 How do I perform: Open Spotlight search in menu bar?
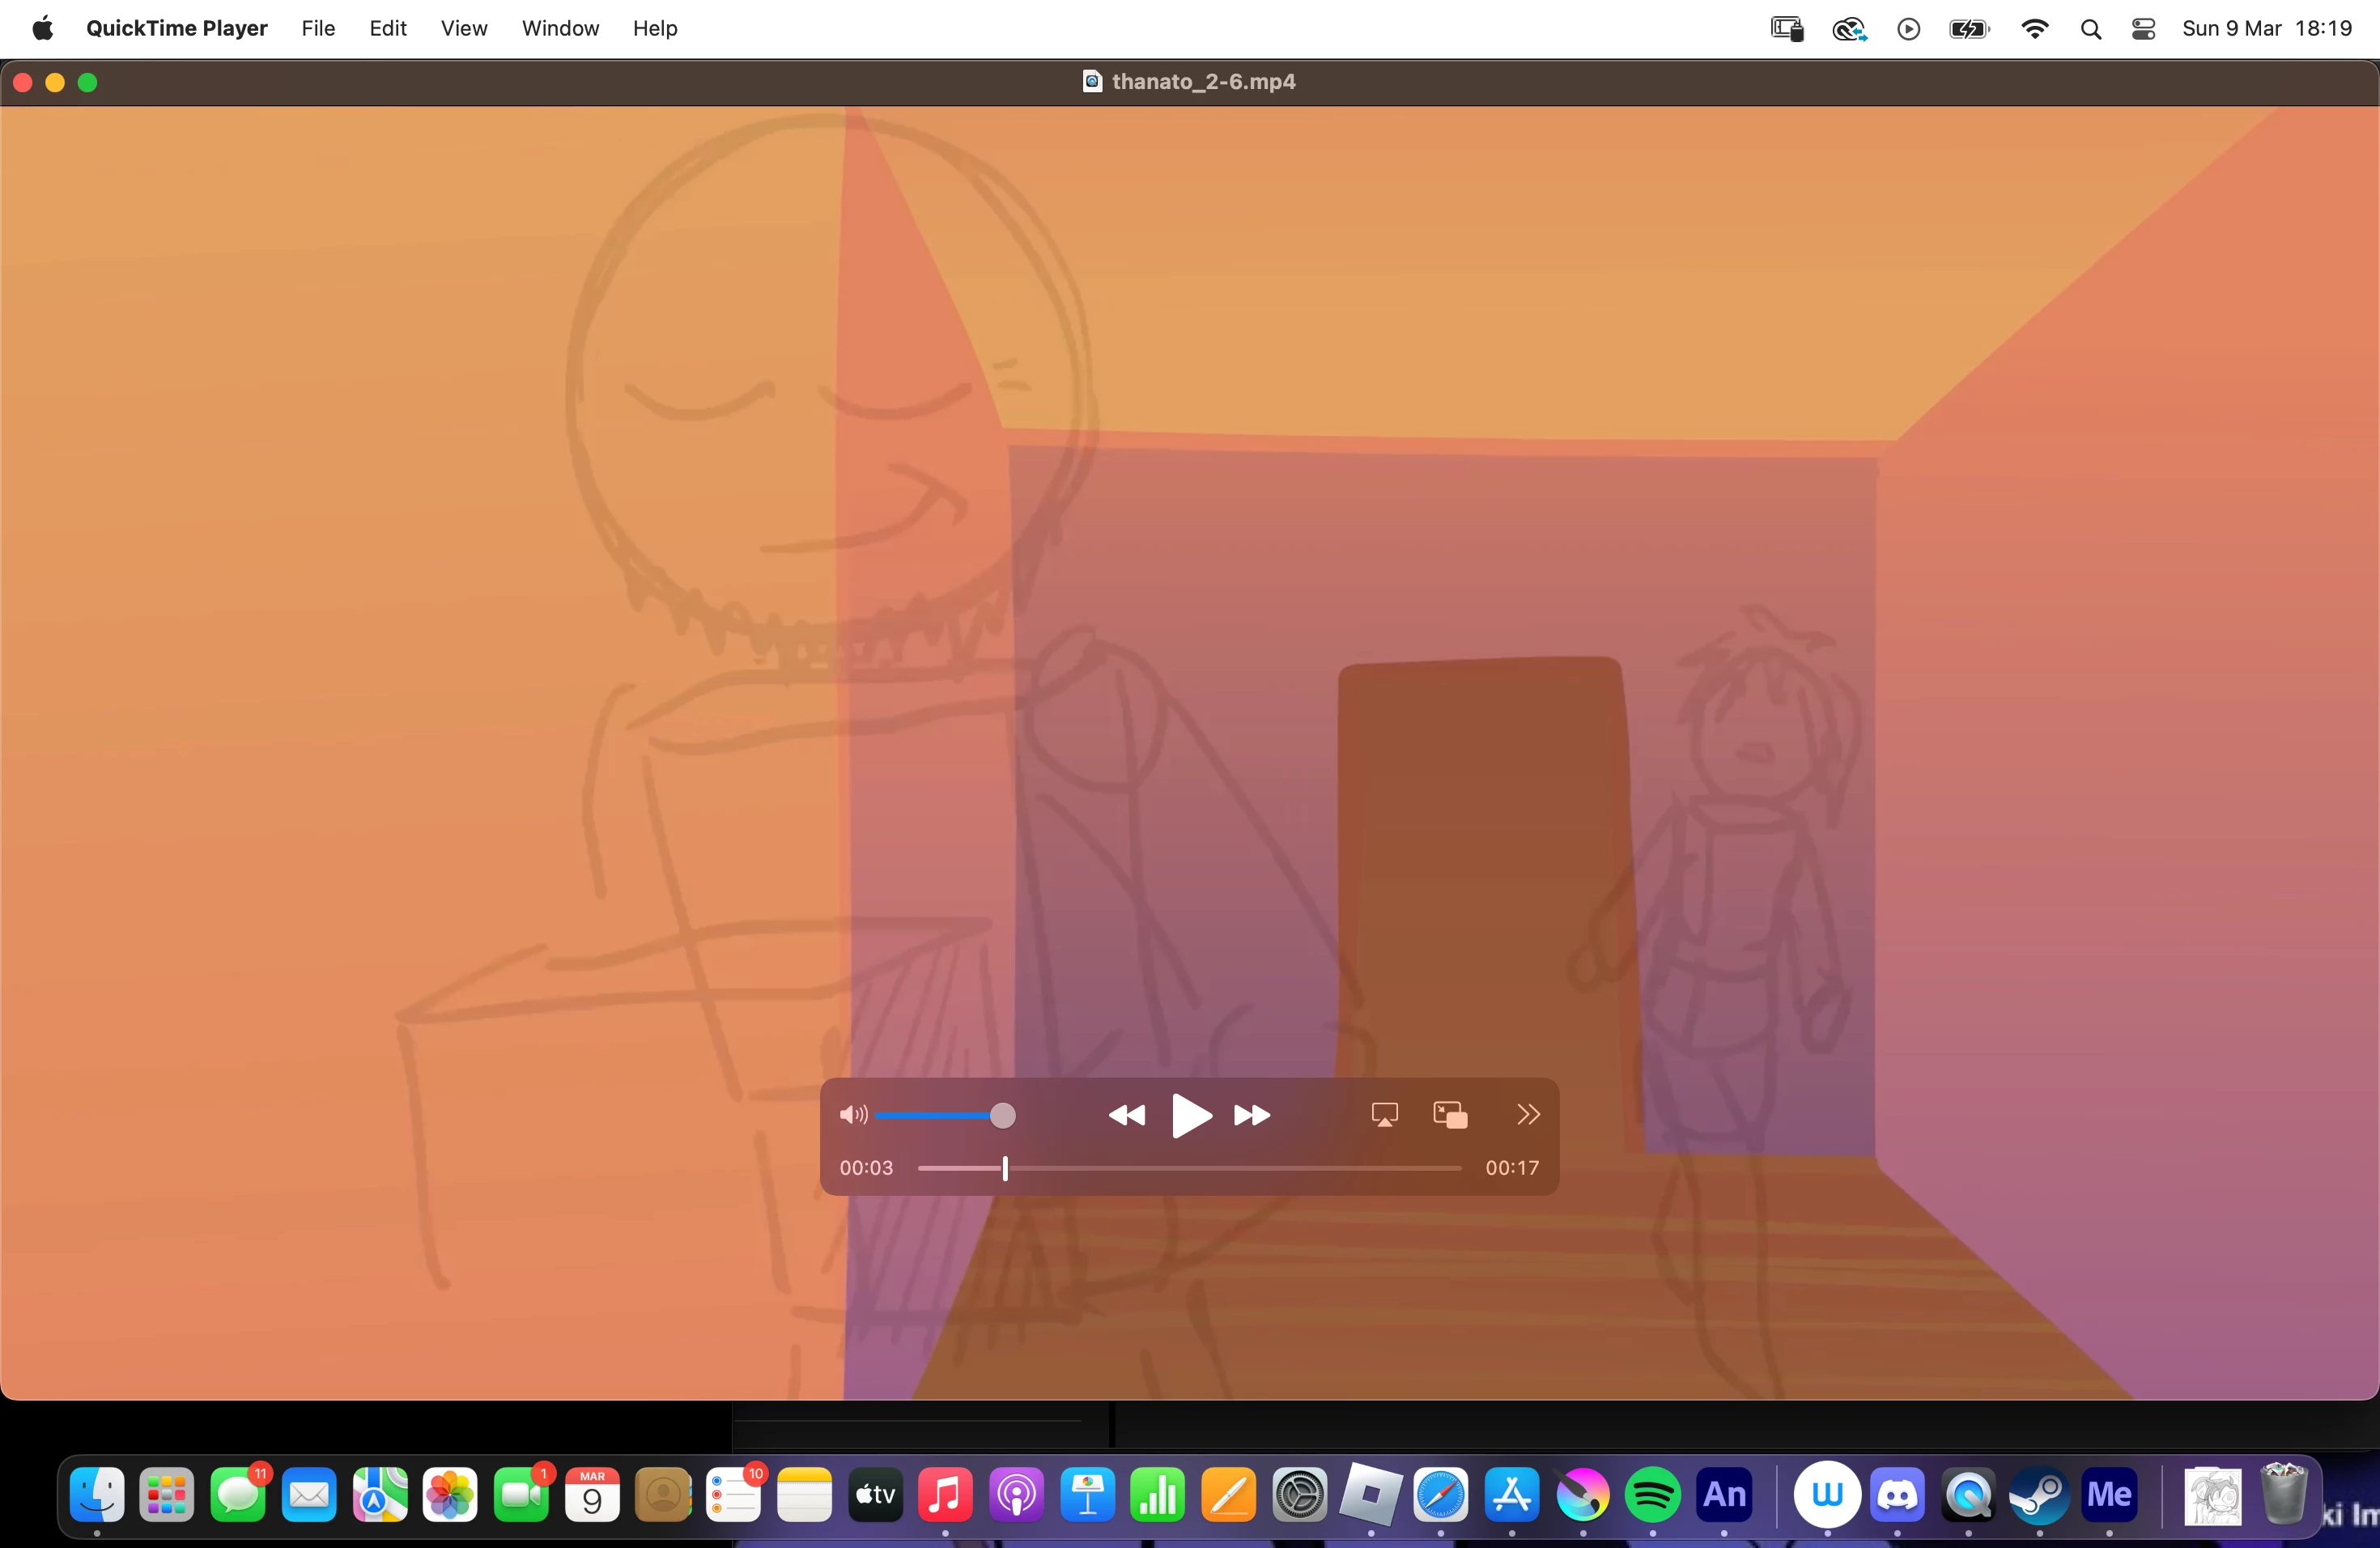pyautogui.click(x=2090, y=29)
